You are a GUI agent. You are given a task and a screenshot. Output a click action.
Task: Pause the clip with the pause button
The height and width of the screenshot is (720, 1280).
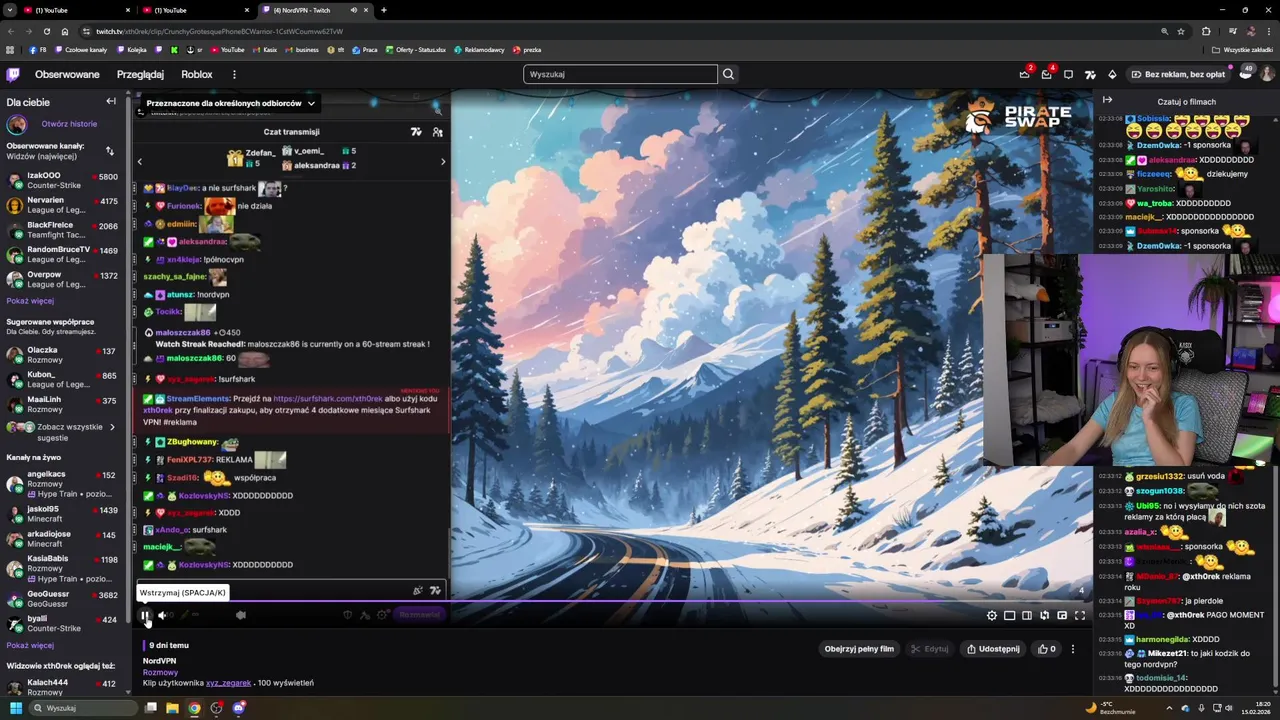(145, 615)
